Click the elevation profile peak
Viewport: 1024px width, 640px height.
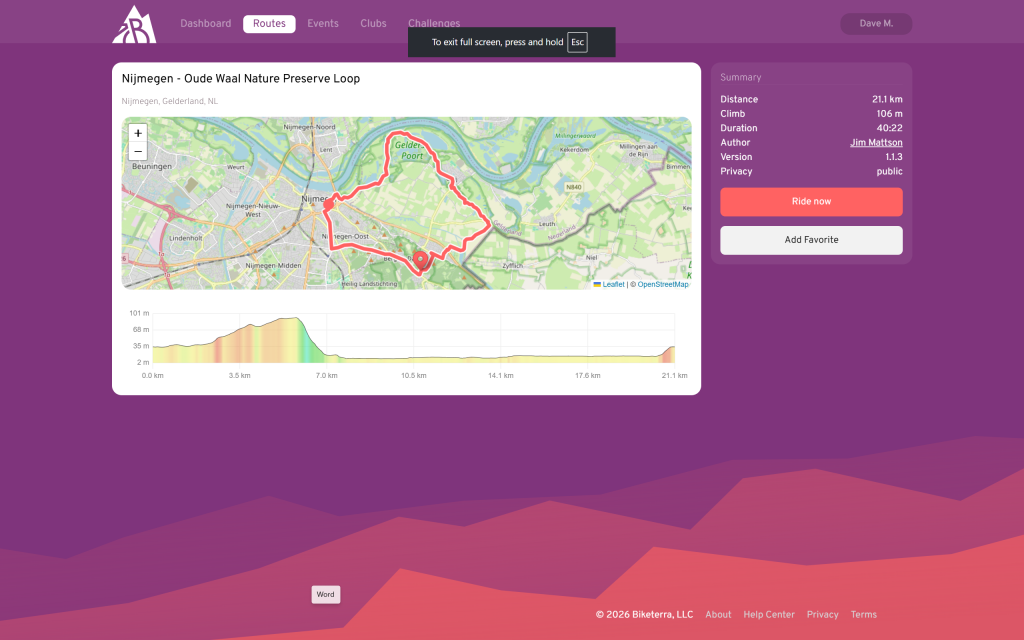click(x=292, y=320)
